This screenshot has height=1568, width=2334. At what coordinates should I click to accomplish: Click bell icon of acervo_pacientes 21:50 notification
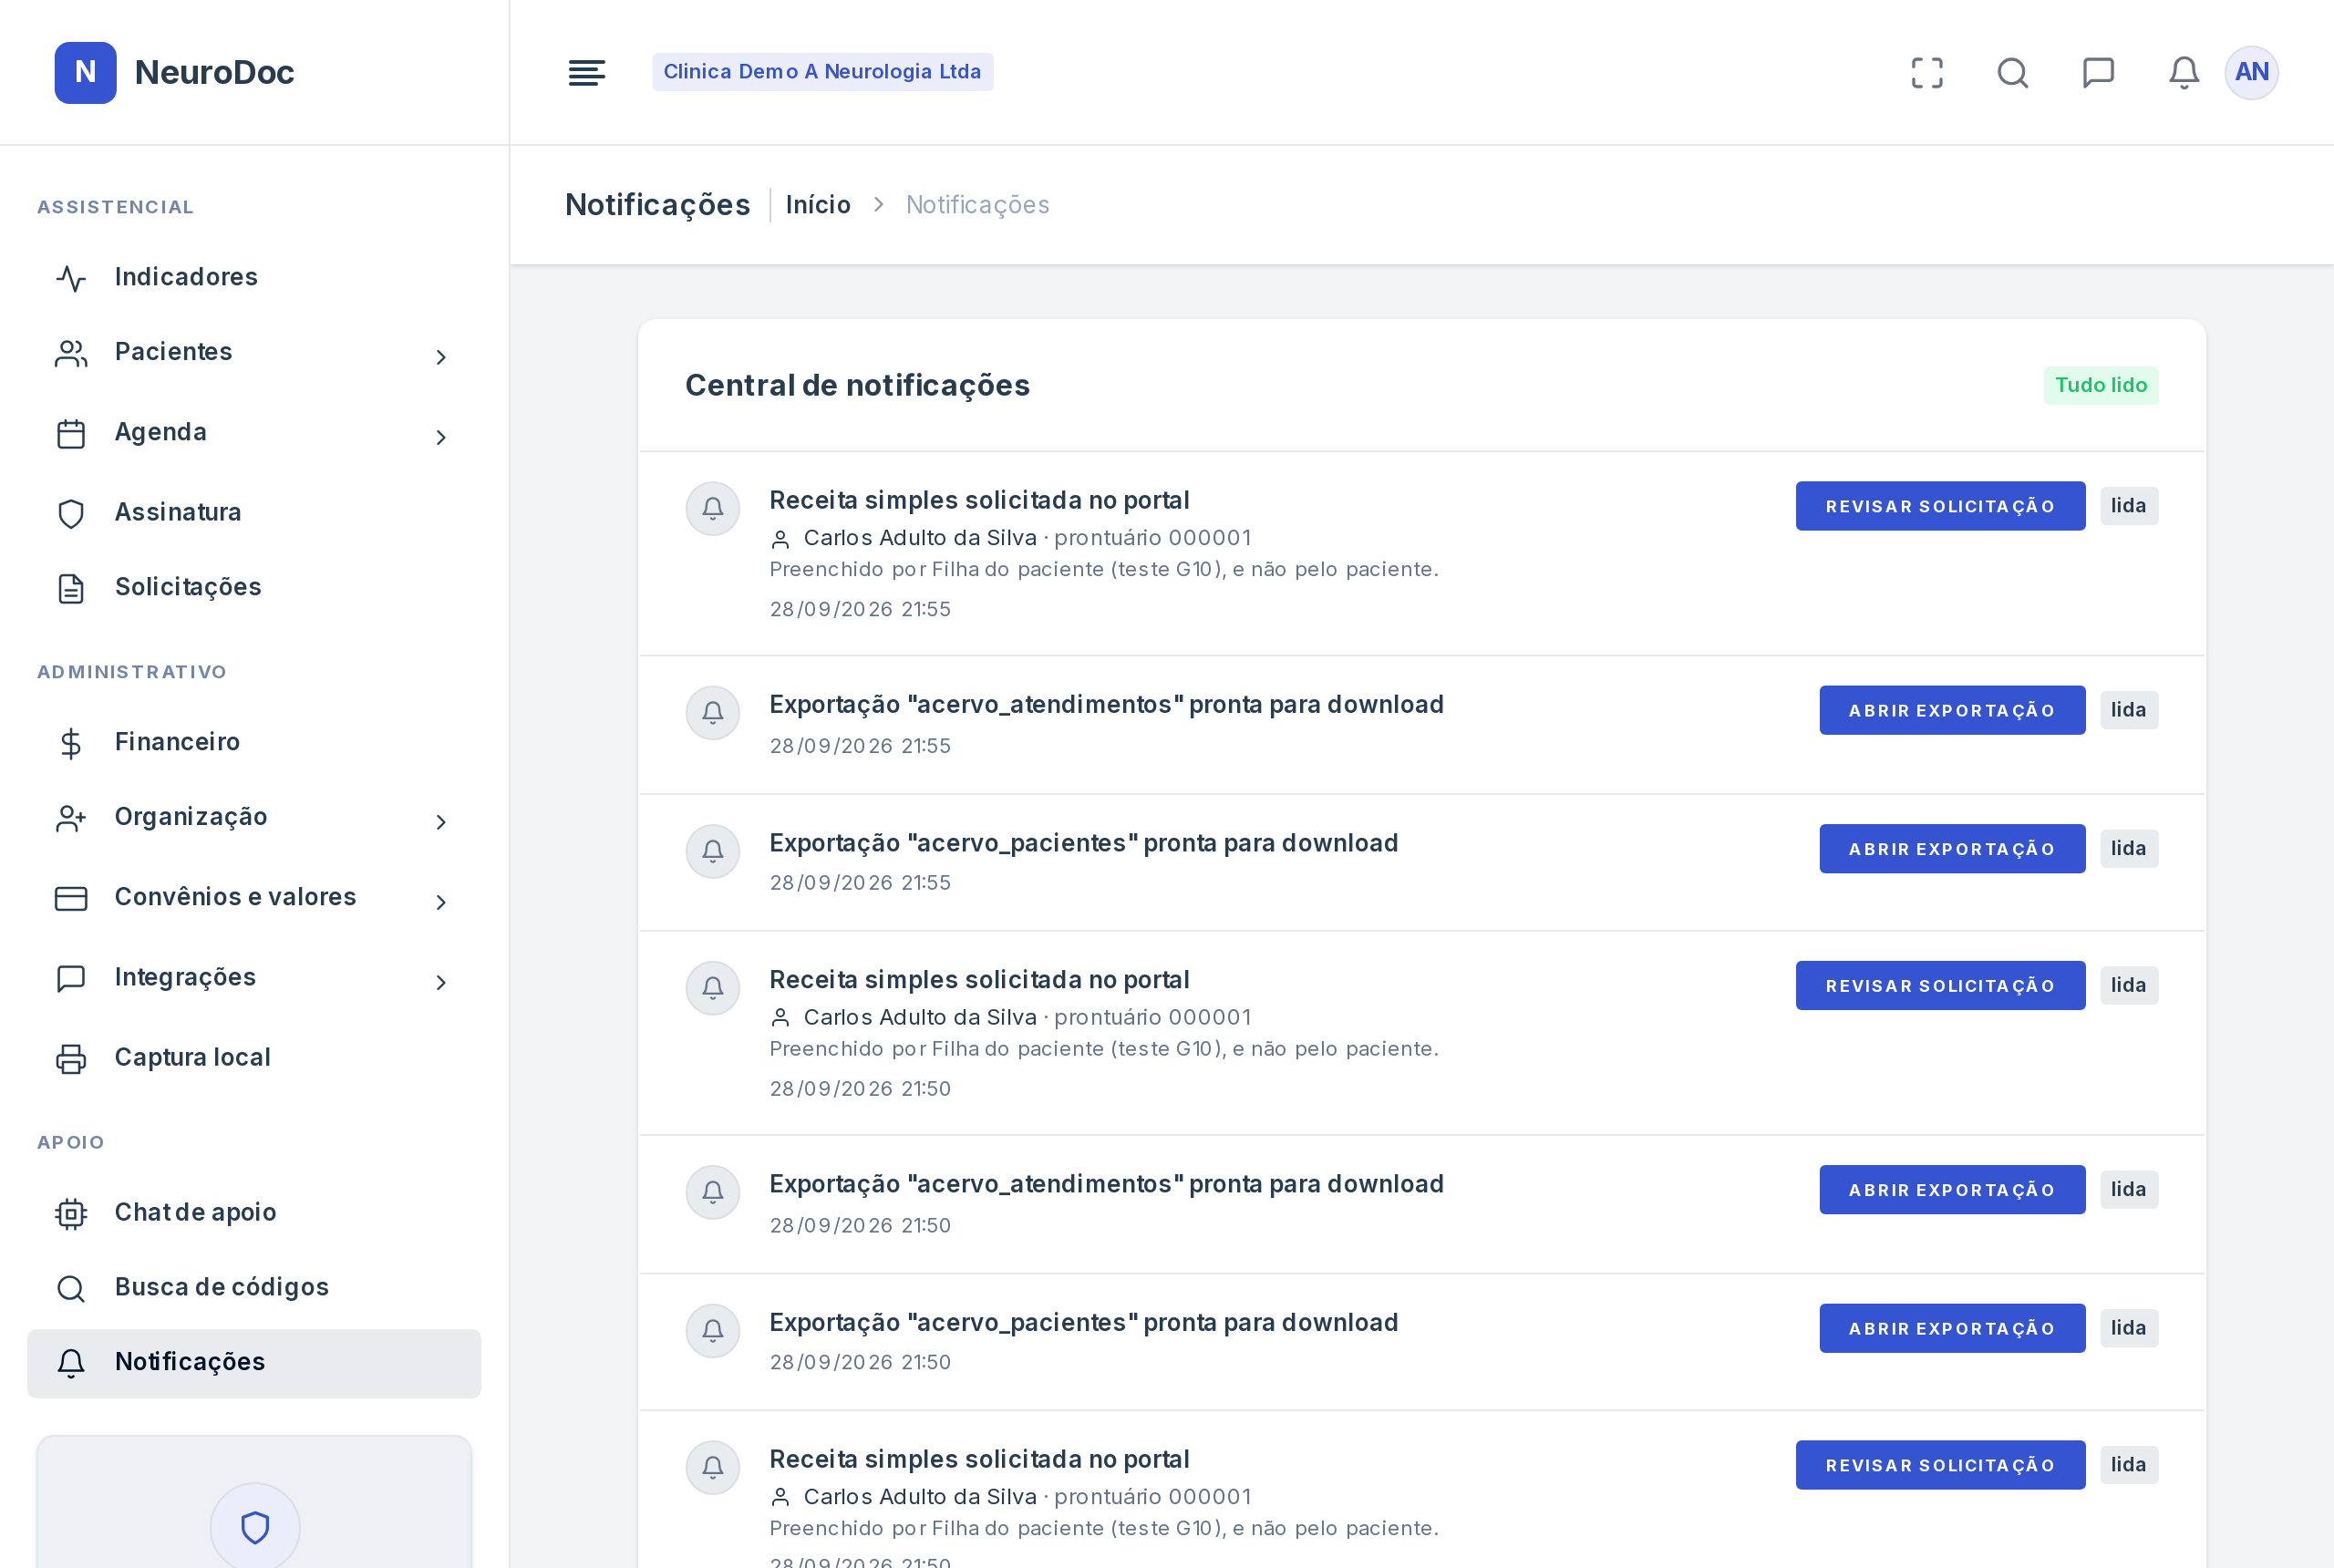click(x=713, y=1330)
